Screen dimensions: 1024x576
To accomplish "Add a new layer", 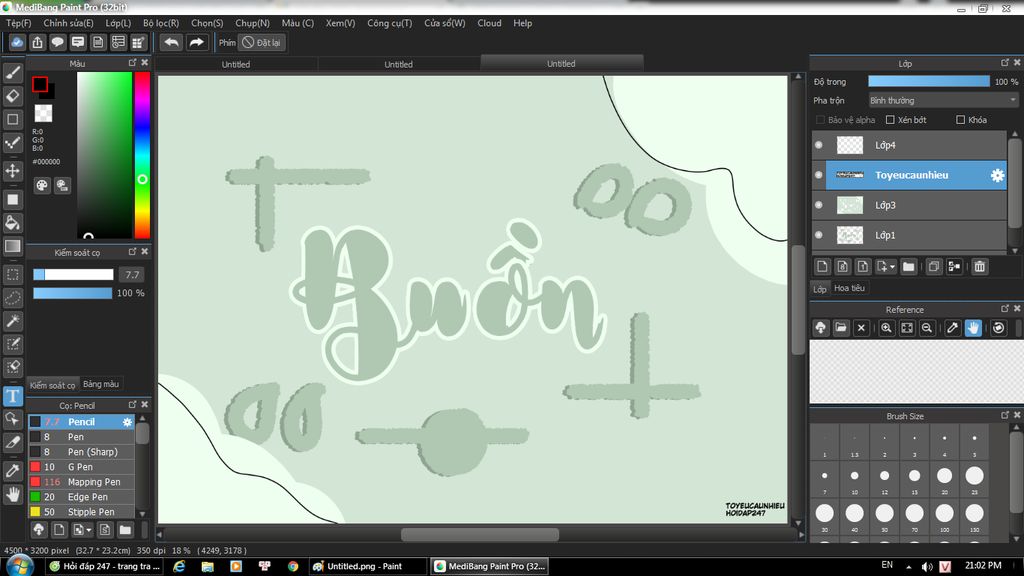I will [x=822, y=266].
